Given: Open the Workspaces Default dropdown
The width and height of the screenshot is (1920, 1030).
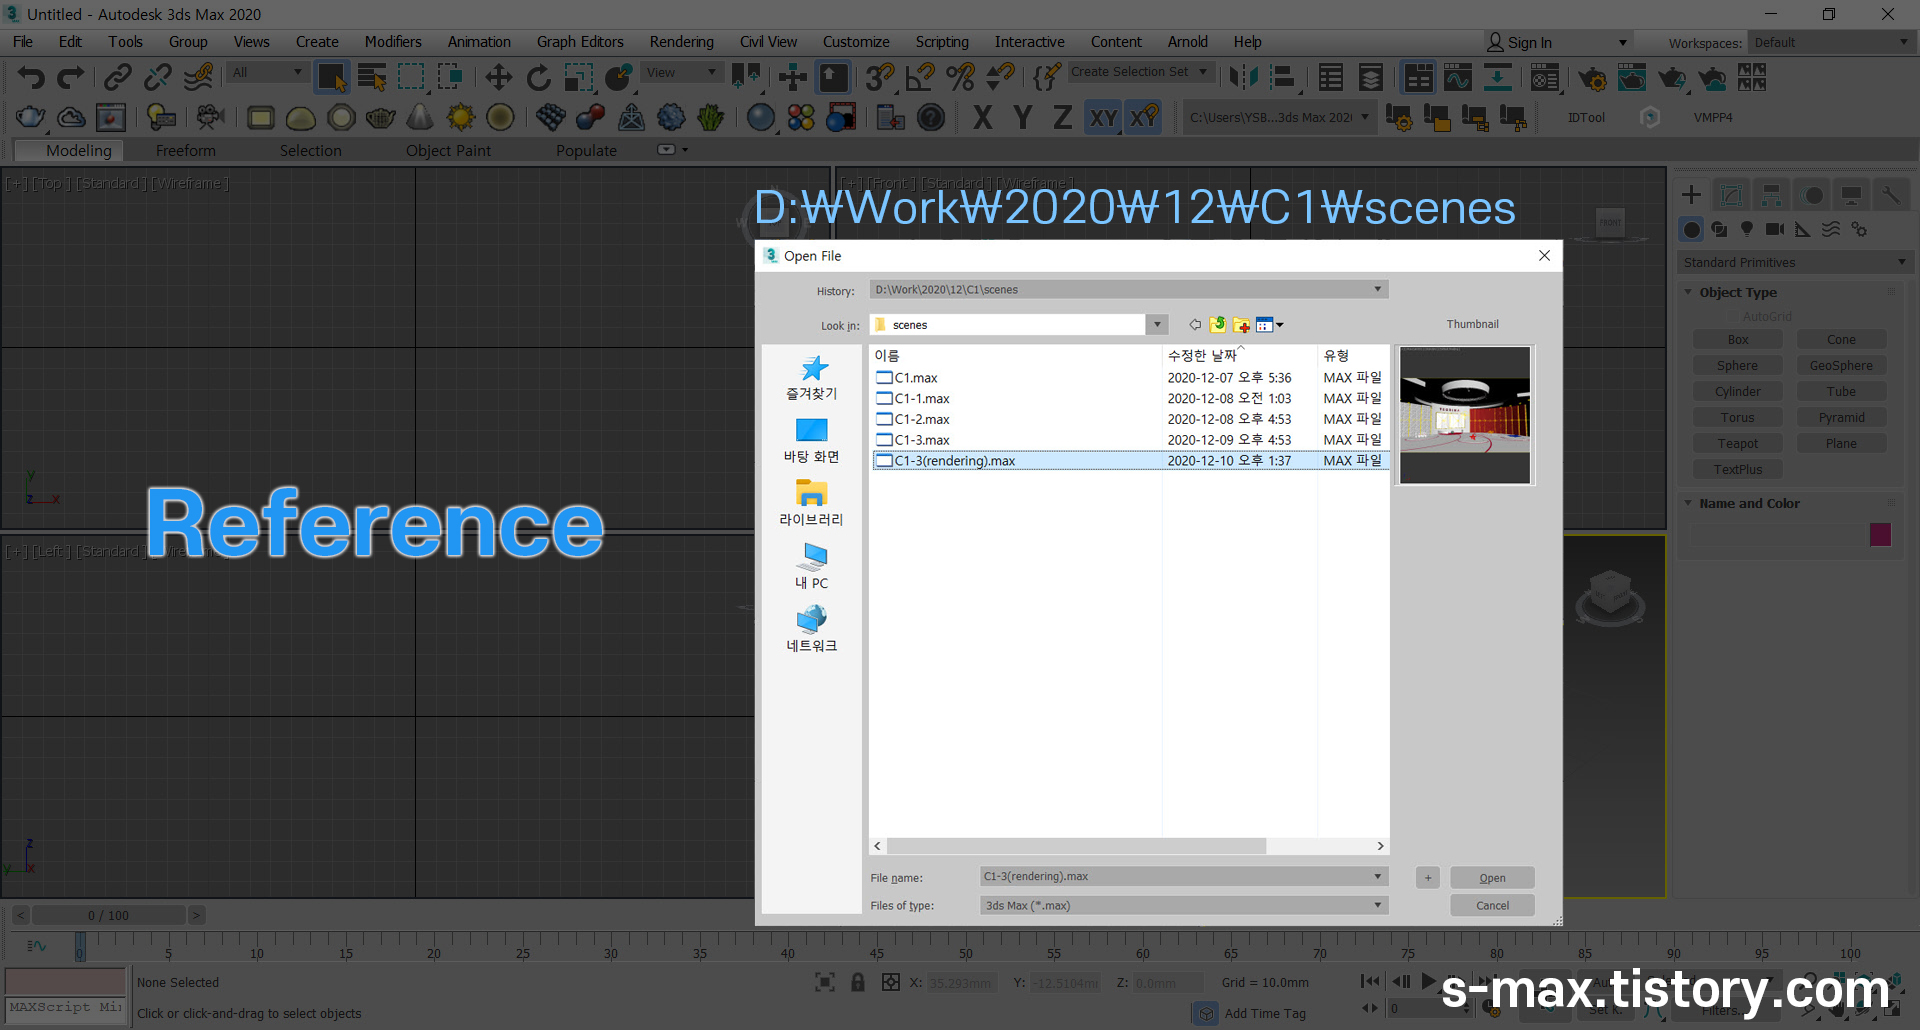Looking at the screenshot, I should [x=1830, y=42].
